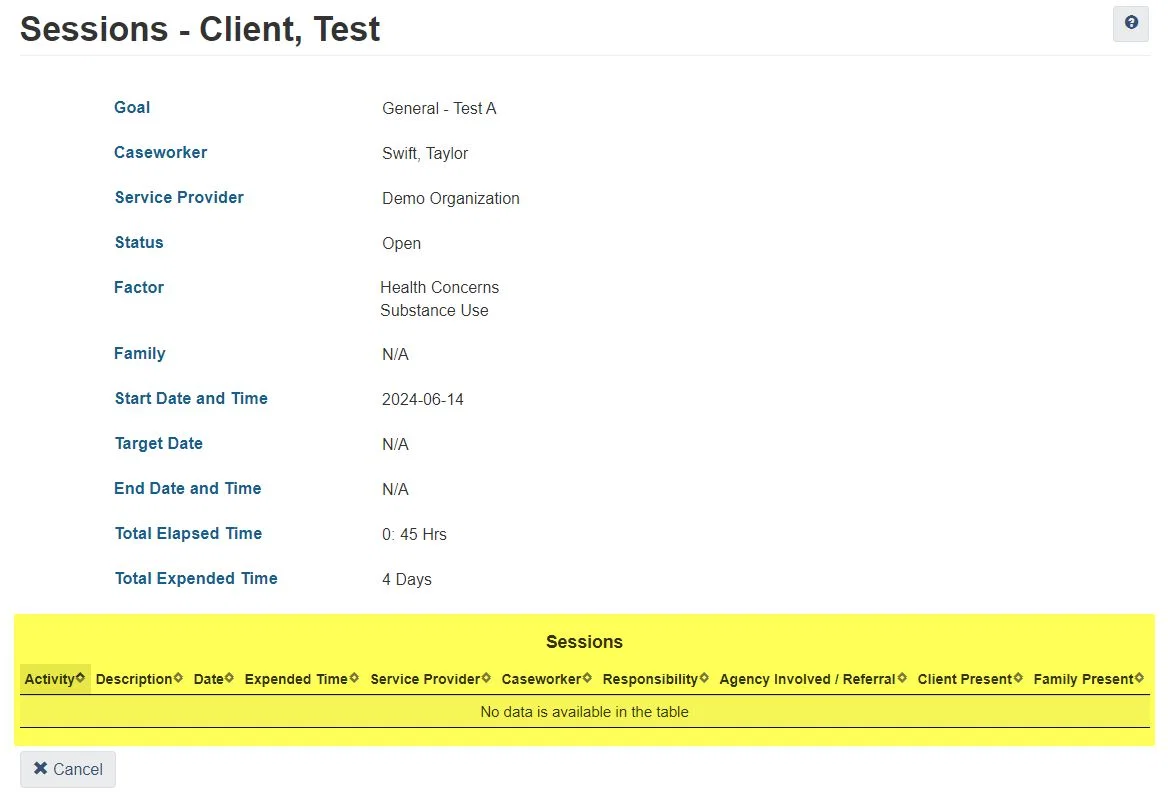
Task: Click the Sessions - Client, Test page title
Action: coord(200,29)
